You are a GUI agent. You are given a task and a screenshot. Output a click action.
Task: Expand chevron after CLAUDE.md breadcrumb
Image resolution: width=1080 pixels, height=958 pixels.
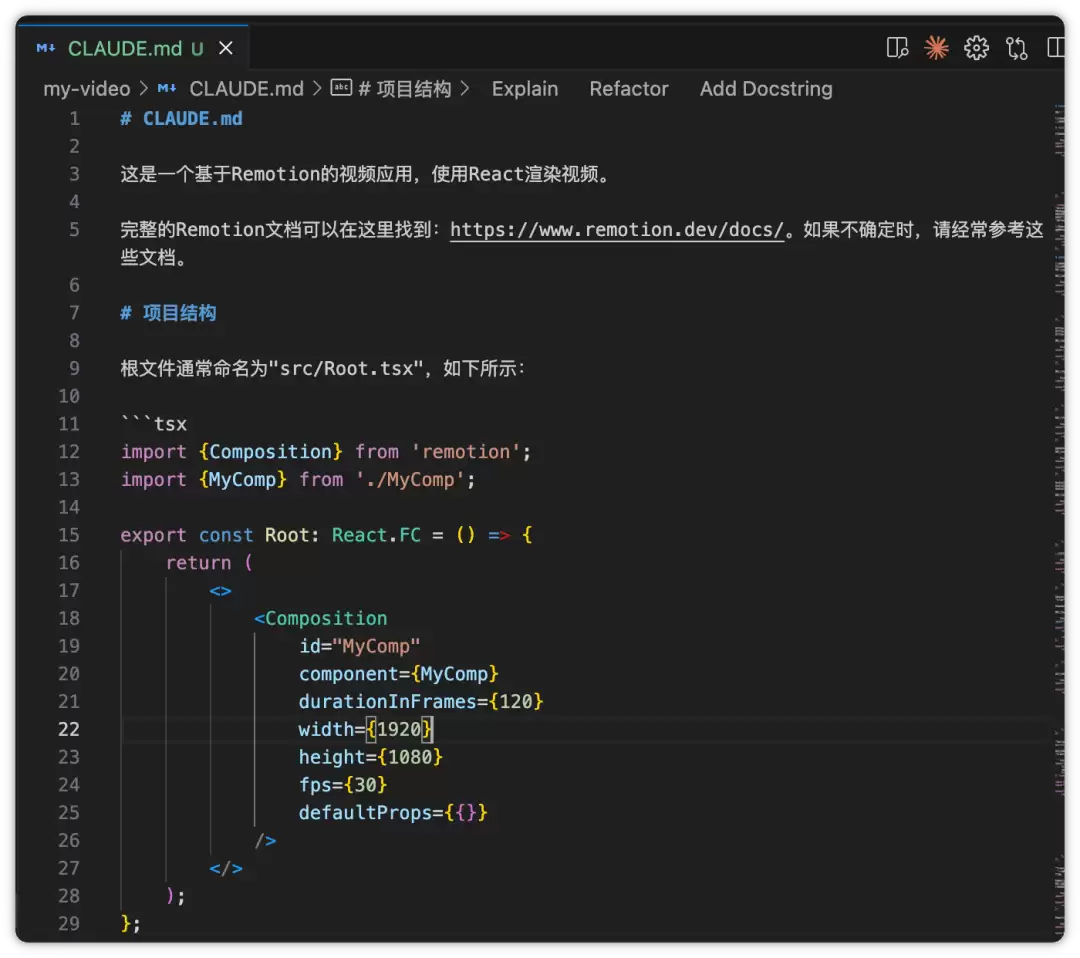point(317,89)
